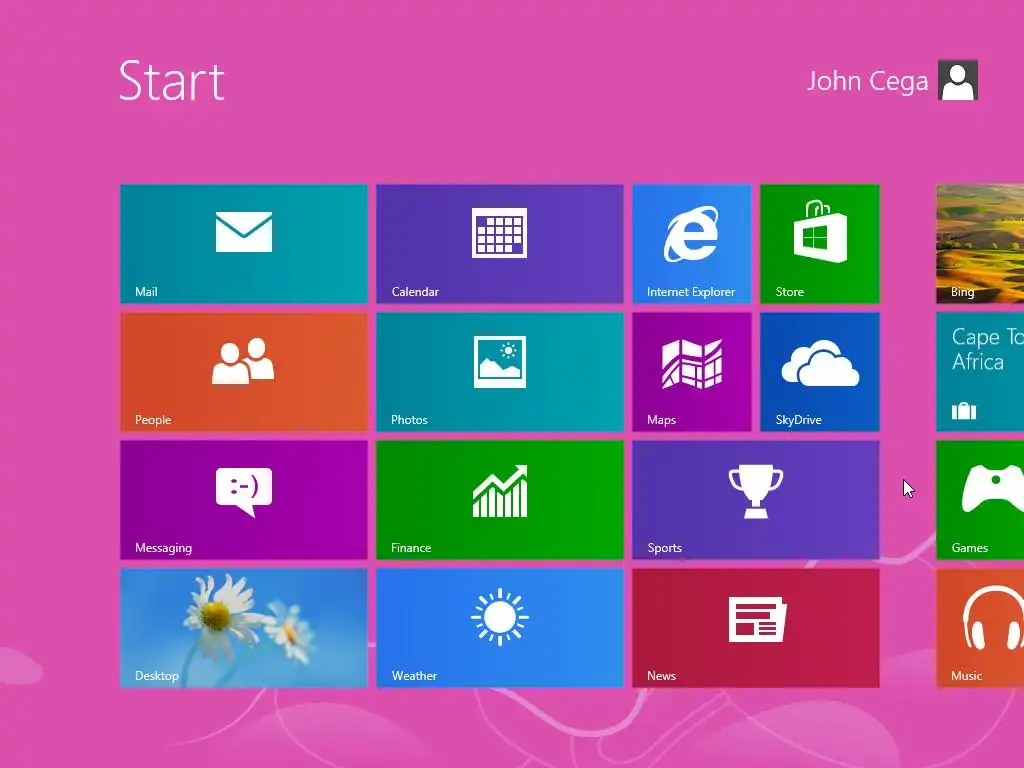Click the 'Weather' tile label

pos(414,676)
